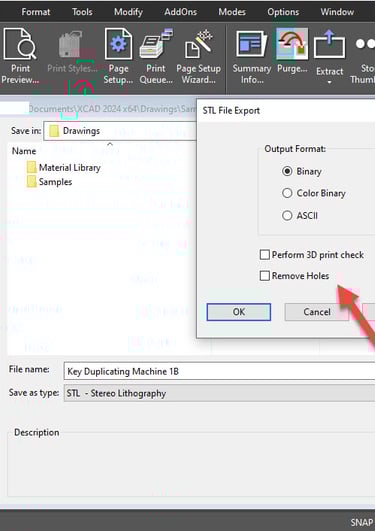Open the Print Queue tool
The width and height of the screenshot is (375, 531).
[x=156, y=56]
